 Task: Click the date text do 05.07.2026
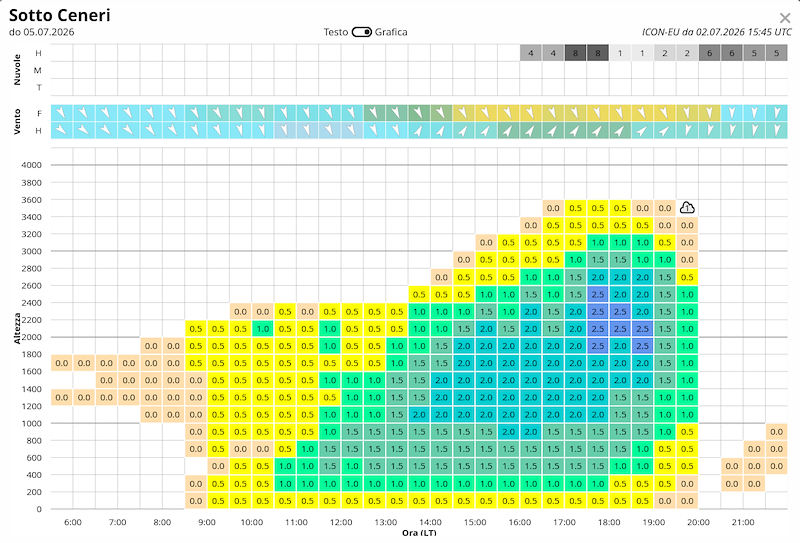tap(41, 32)
